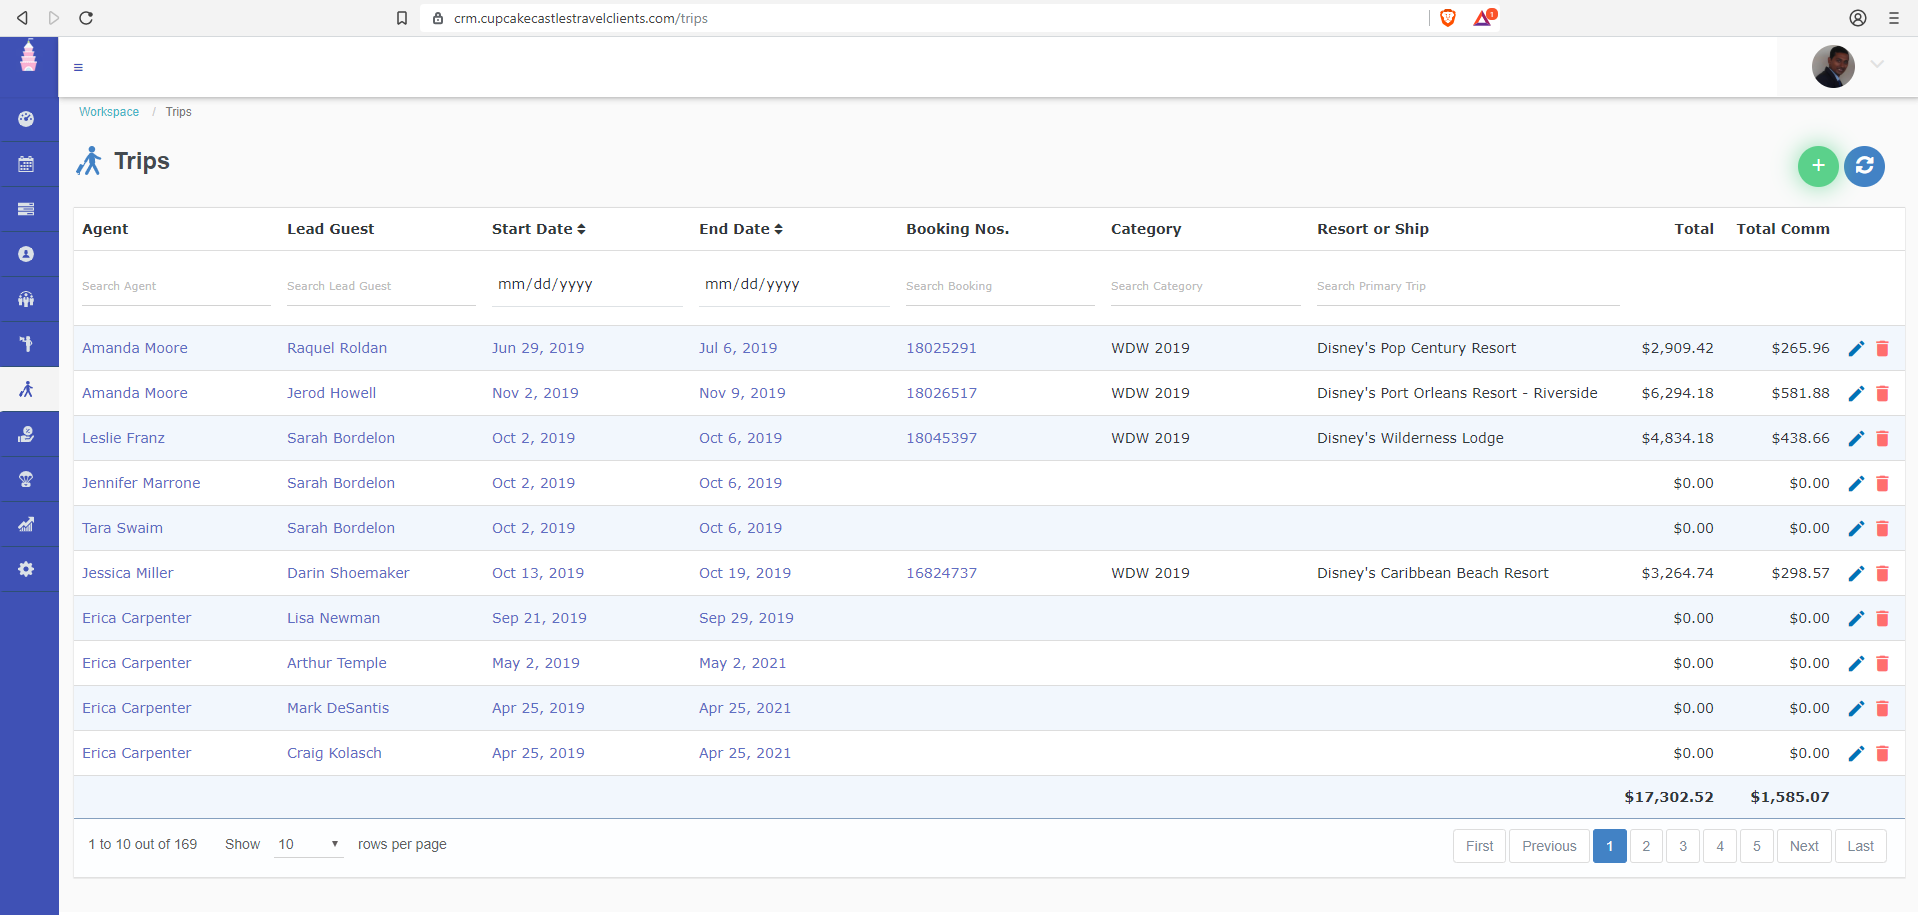Click the green plus add trip button
The height and width of the screenshot is (915, 1918).
click(1818, 166)
